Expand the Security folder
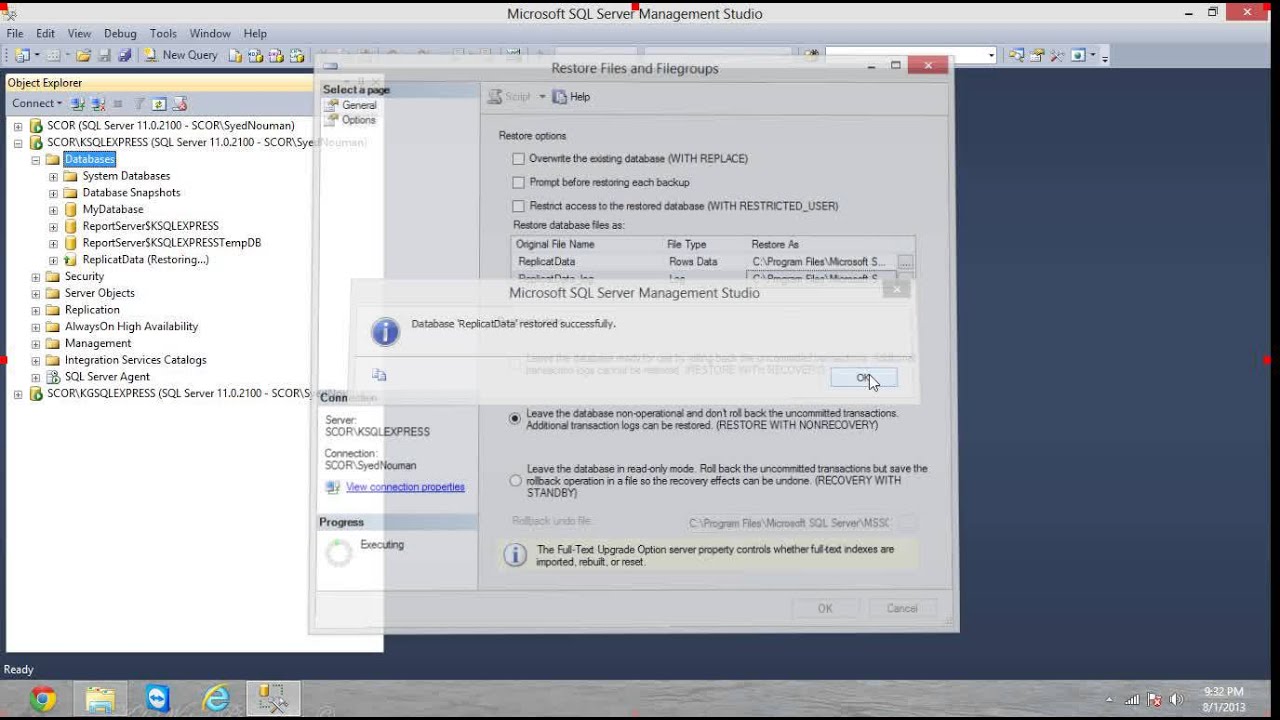 coord(36,277)
